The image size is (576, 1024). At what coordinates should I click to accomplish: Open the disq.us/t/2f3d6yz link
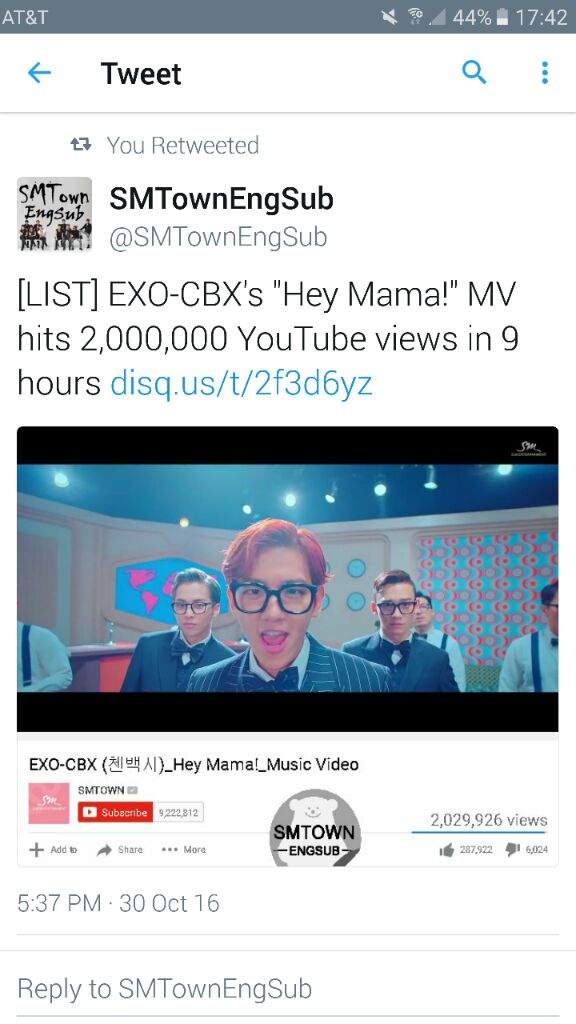pos(241,383)
